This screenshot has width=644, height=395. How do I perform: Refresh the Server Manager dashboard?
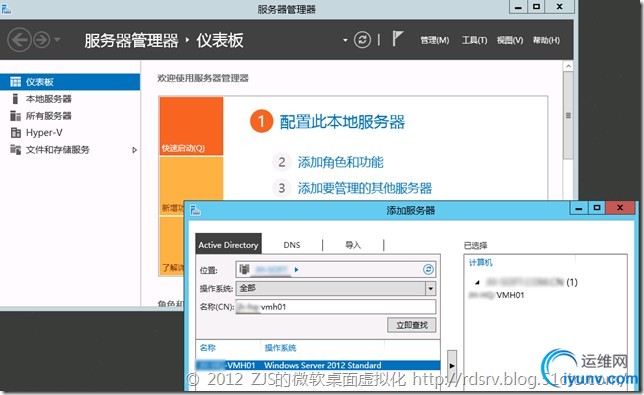tap(362, 40)
